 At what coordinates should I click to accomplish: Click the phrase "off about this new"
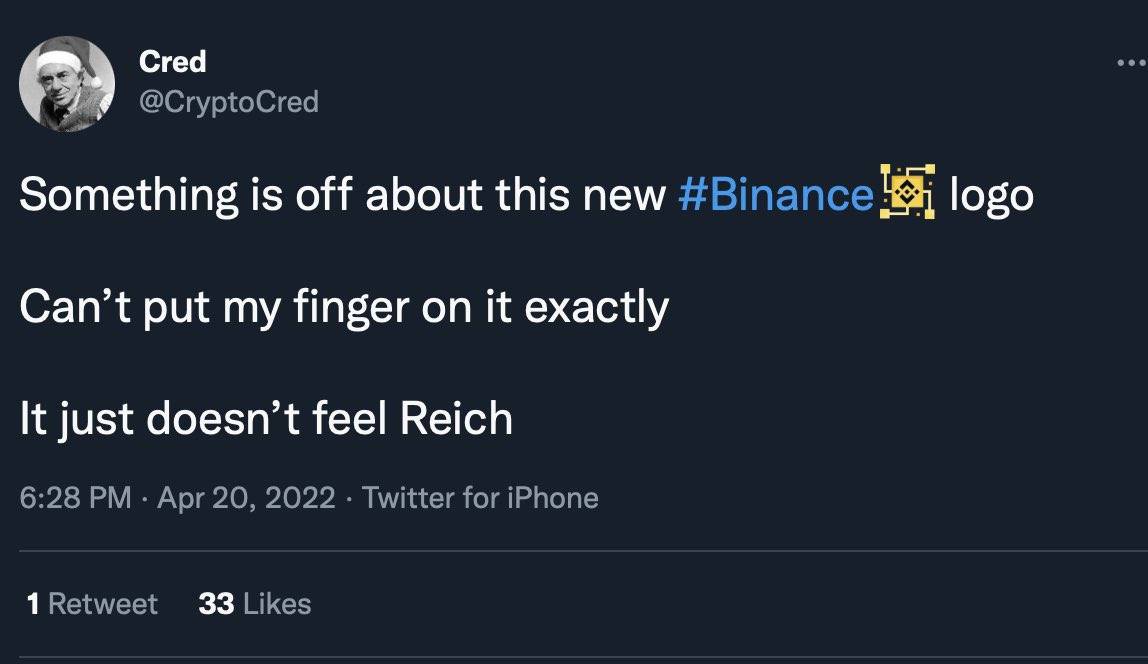[x=480, y=194]
